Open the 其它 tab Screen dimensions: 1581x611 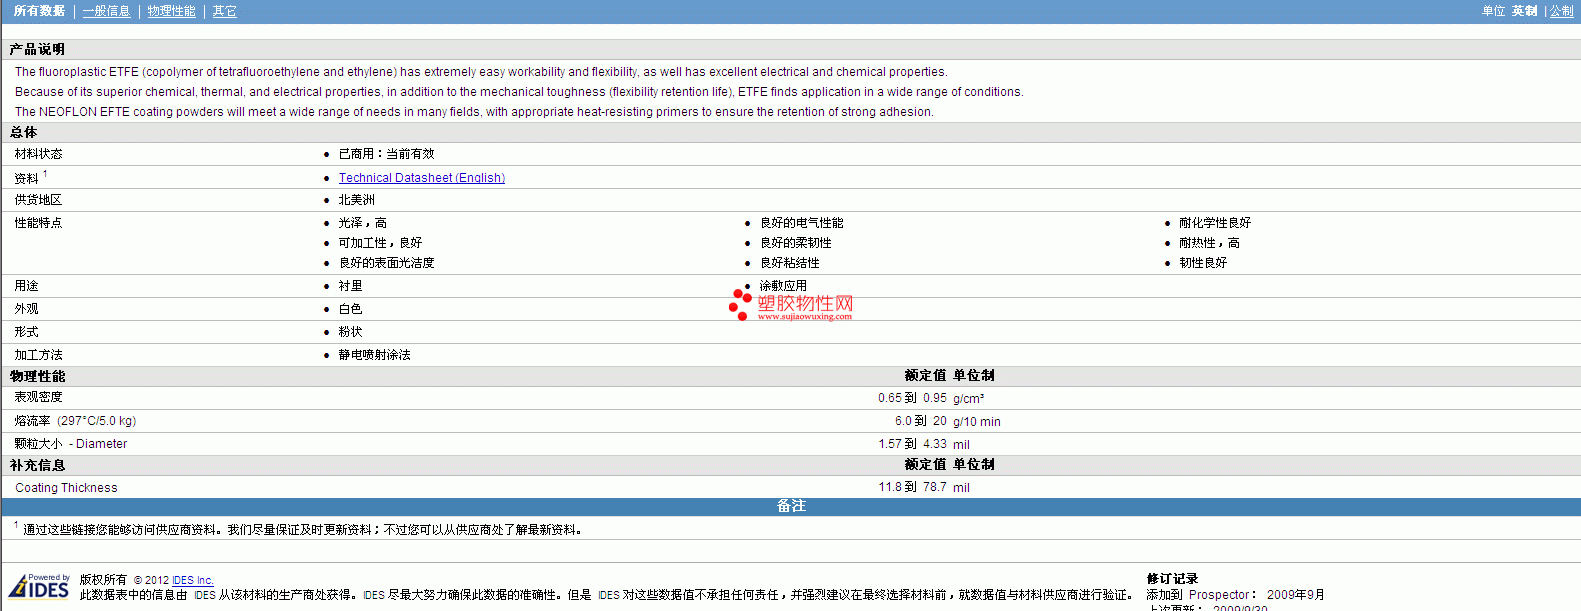coord(224,11)
